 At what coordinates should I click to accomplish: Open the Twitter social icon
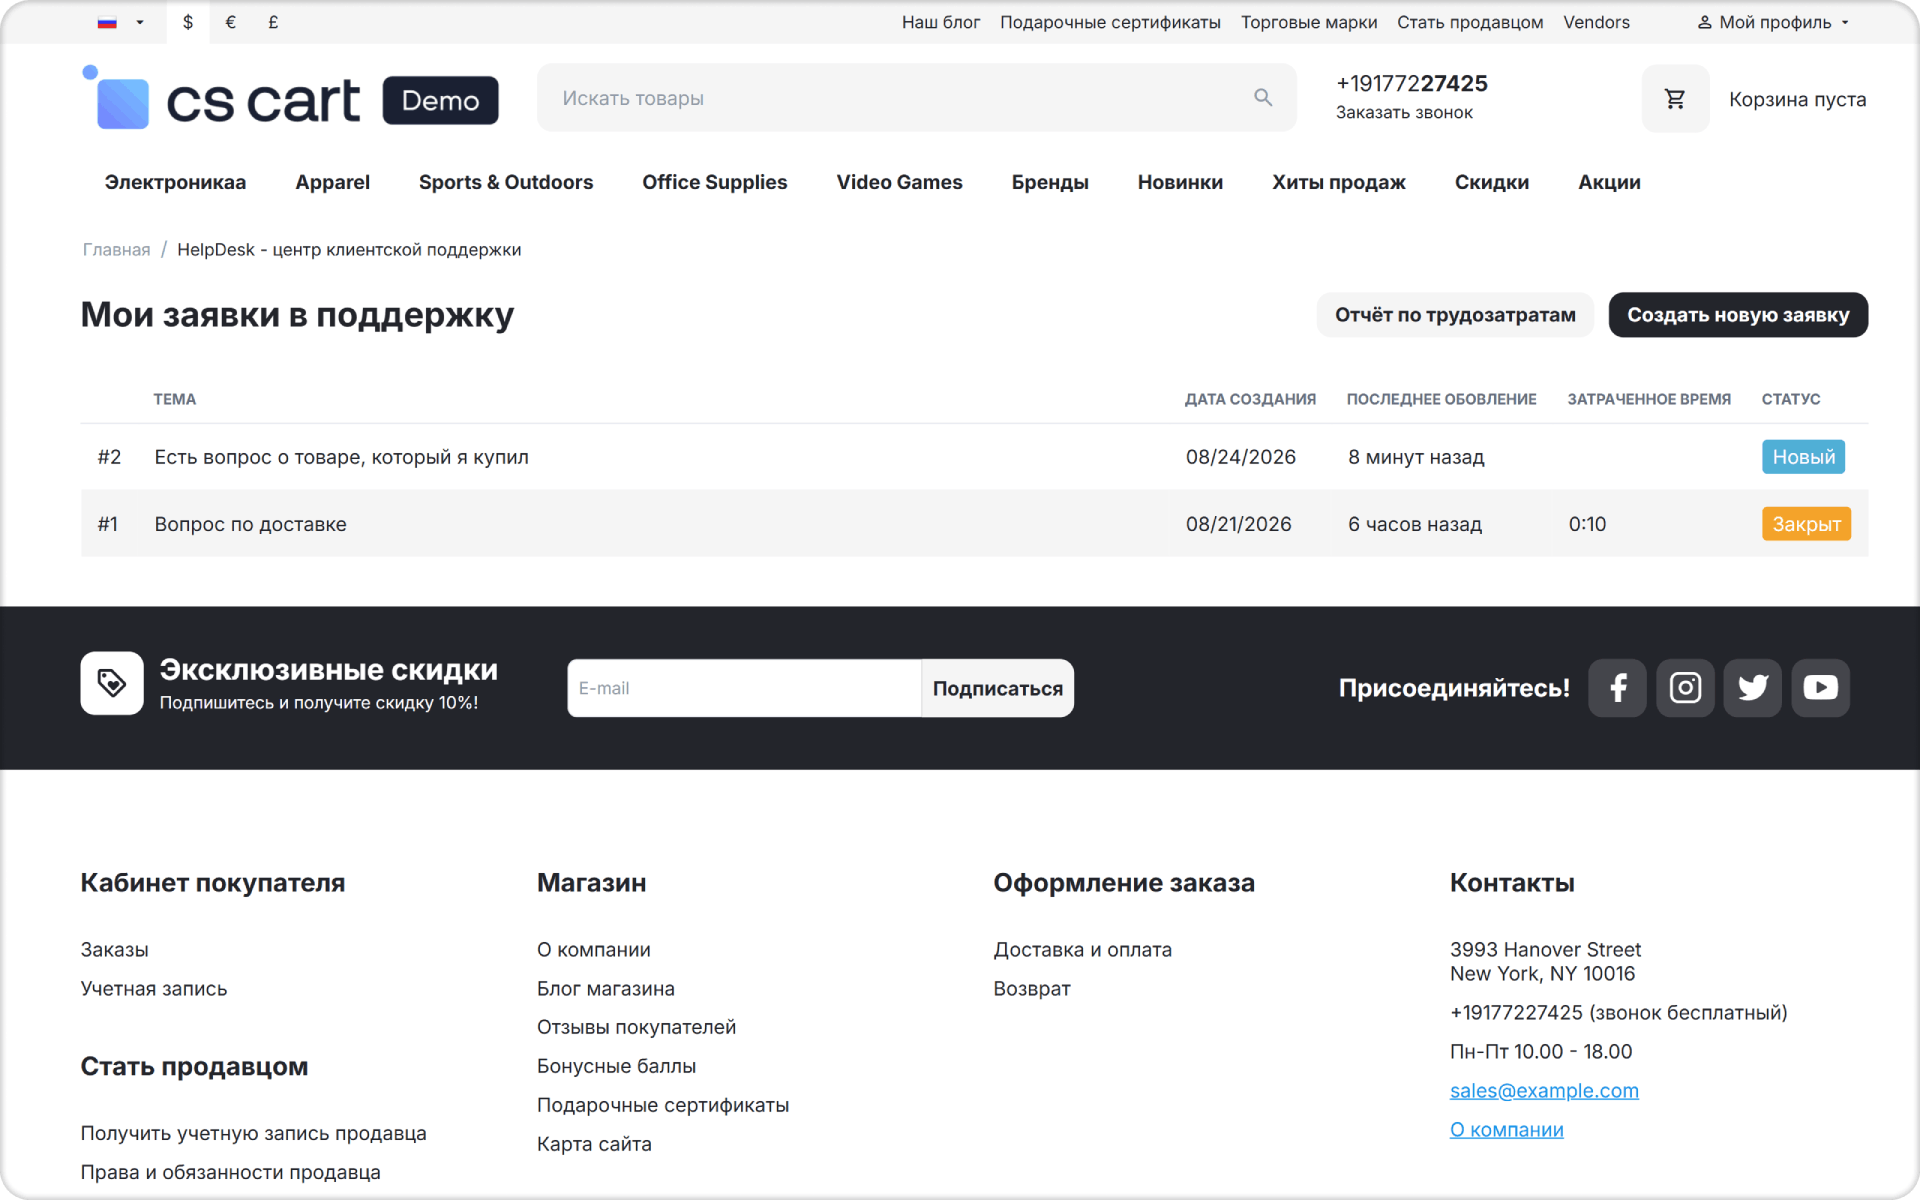pos(1753,688)
